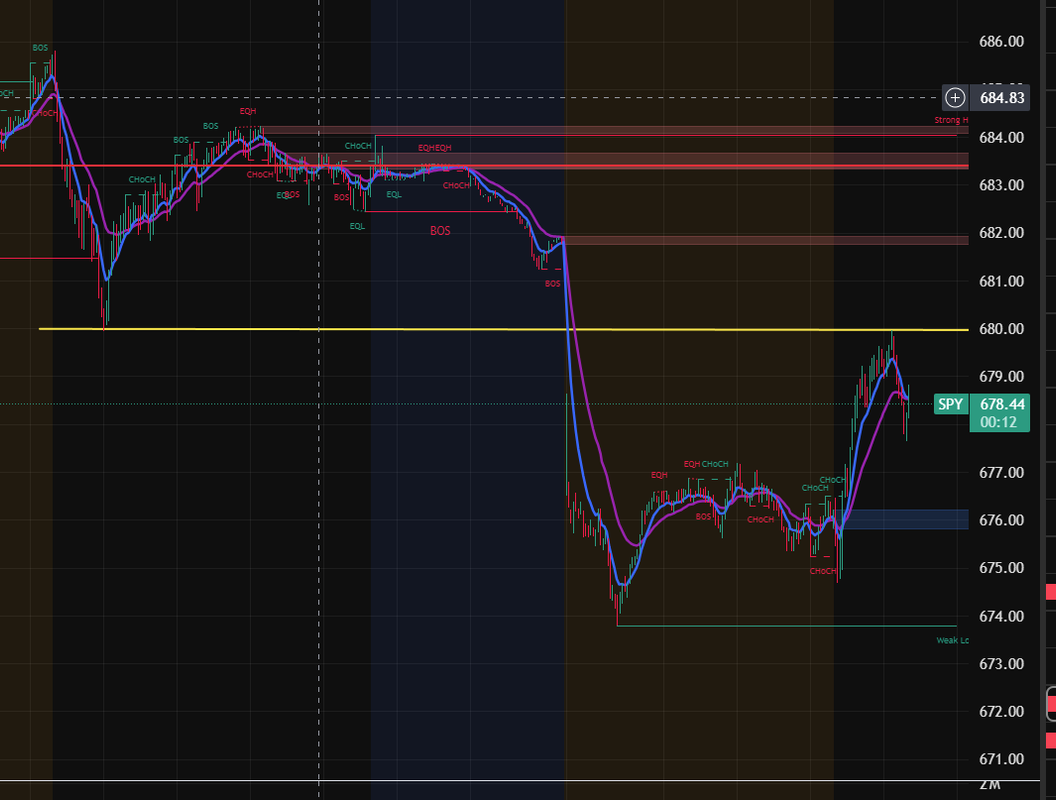Click the 678.44 current price label
The height and width of the screenshot is (800, 1056).
(x=1001, y=404)
